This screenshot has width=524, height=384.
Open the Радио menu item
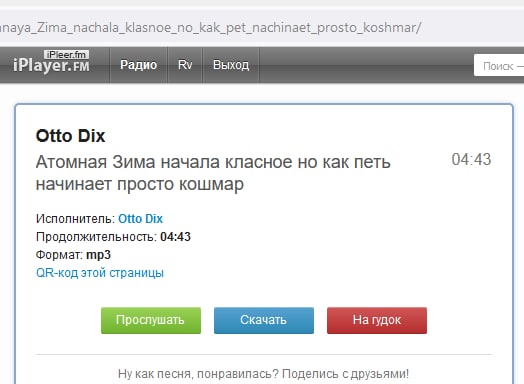tap(138, 65)
